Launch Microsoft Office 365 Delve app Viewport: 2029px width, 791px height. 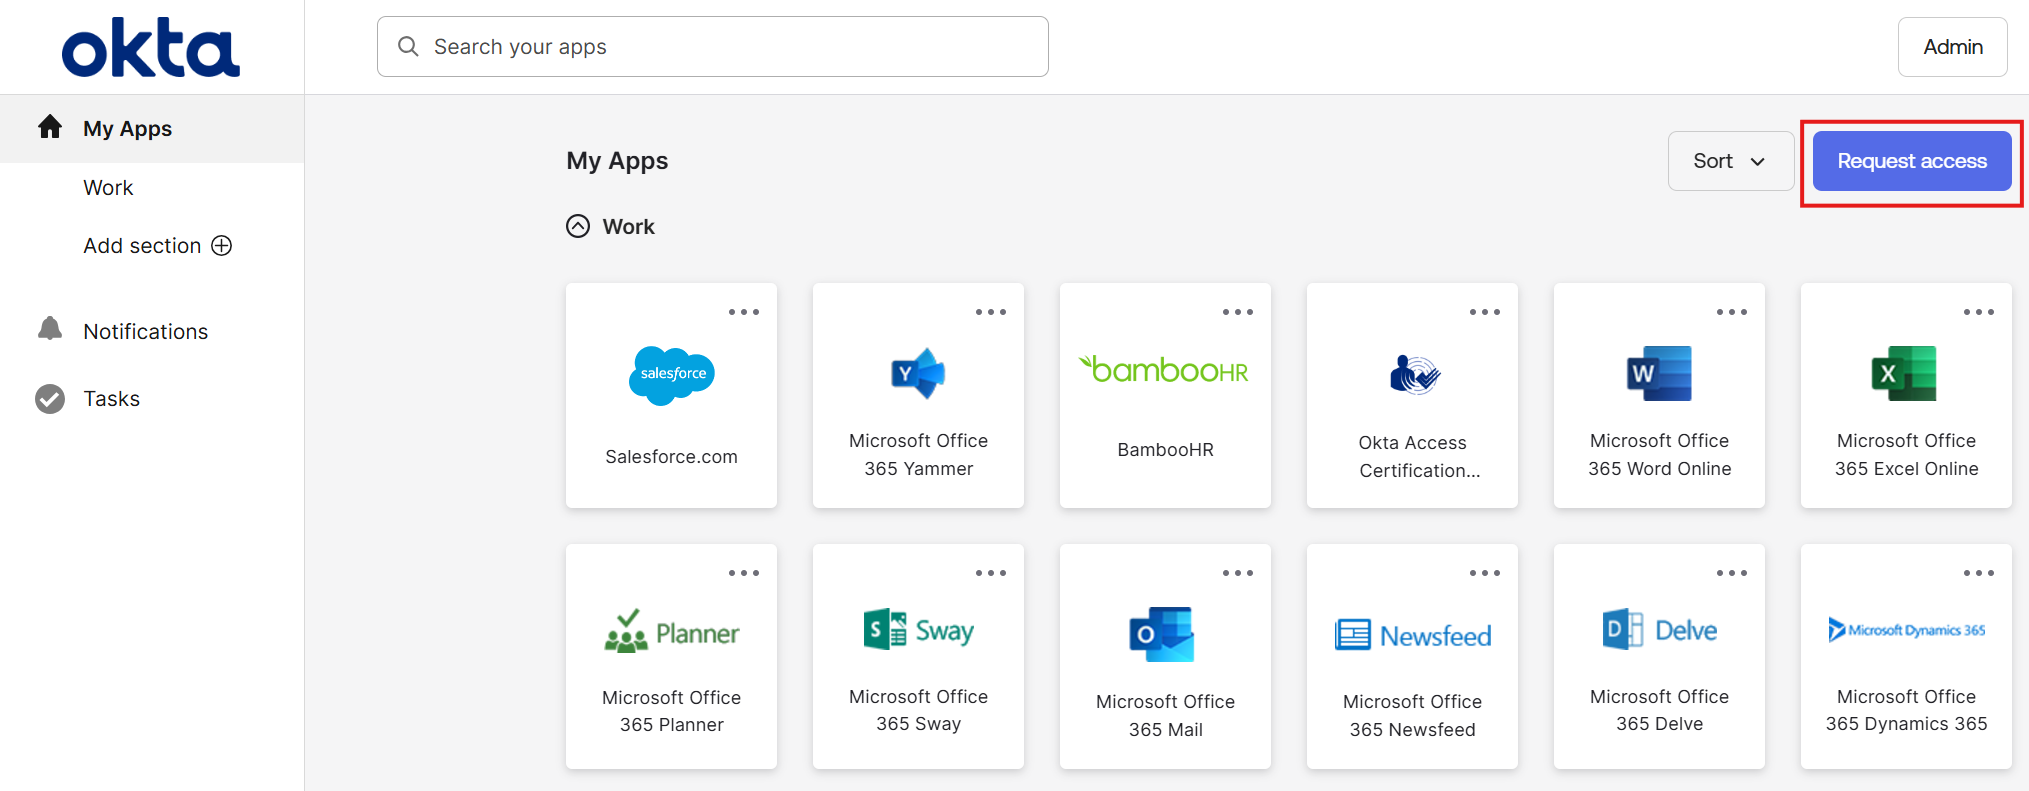pos(1659,632)
